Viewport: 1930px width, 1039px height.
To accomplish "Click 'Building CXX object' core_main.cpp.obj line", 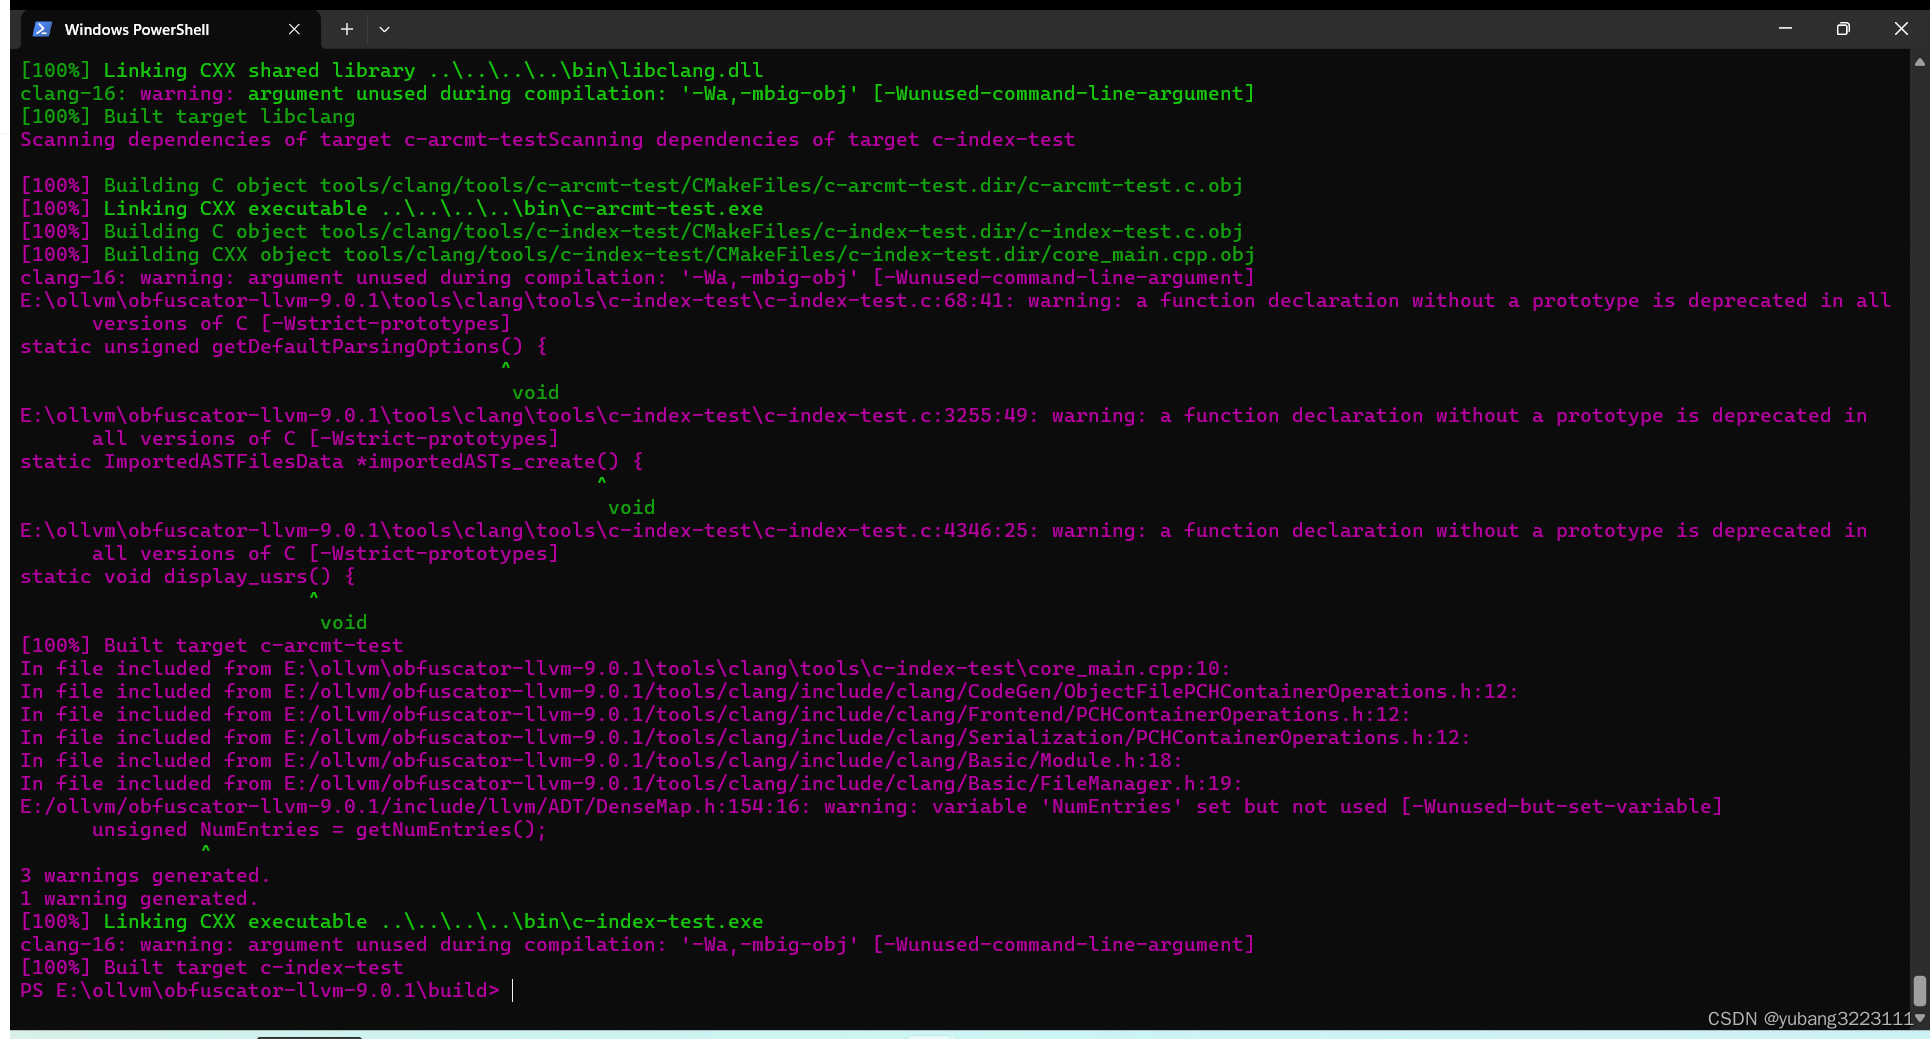I will [638, 255].
